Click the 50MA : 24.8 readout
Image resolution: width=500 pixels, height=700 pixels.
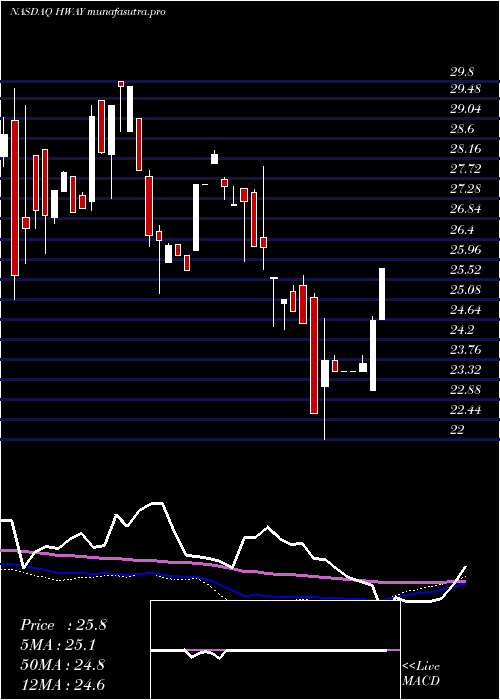(x=63, y=664)
